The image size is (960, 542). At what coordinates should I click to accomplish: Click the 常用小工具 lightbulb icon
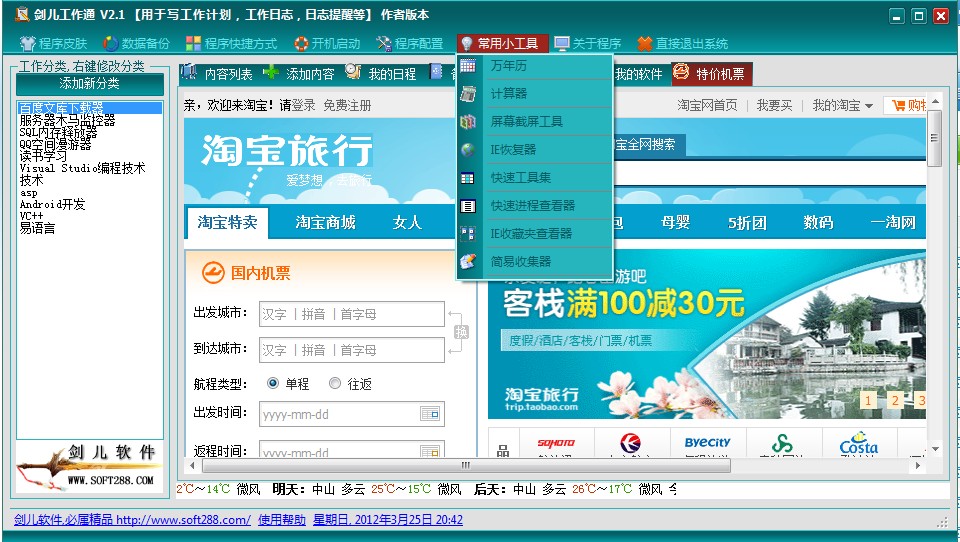point(467,43)
